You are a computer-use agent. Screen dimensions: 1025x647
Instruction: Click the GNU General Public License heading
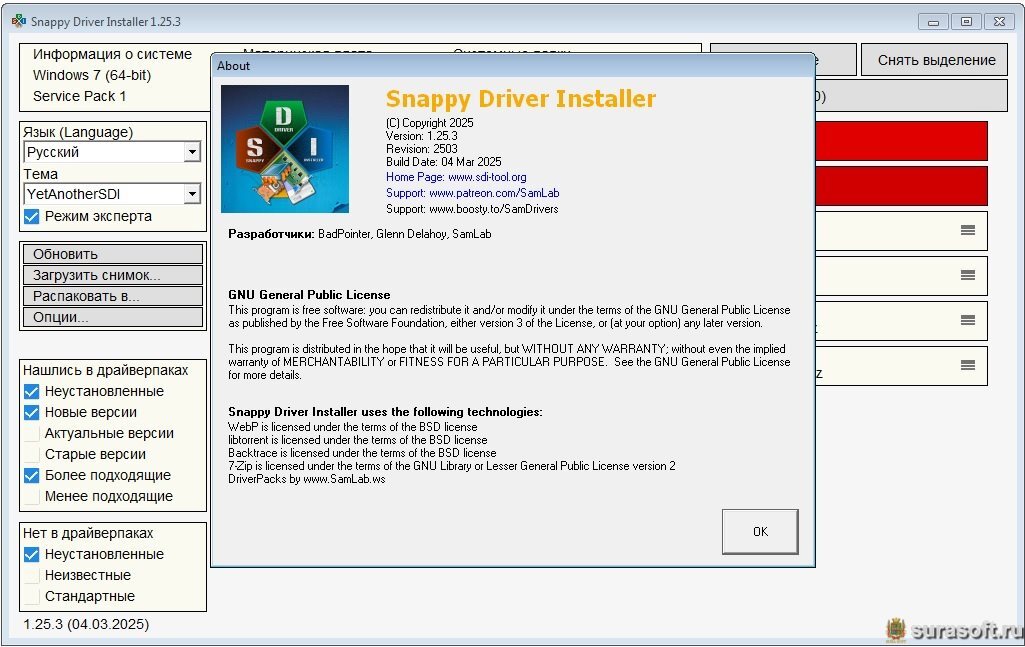pos(309,295)
